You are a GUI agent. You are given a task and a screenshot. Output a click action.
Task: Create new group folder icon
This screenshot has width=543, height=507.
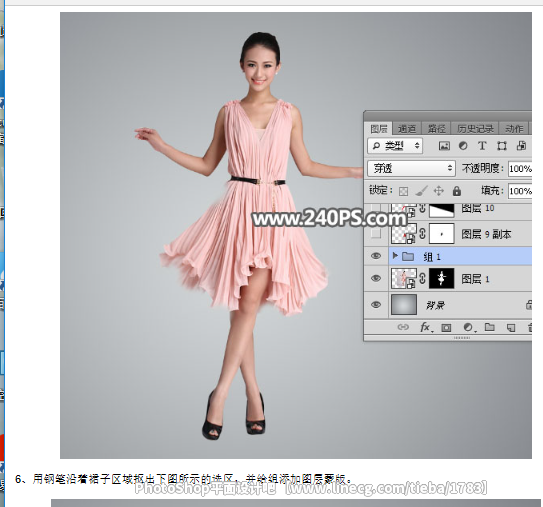pyautogui.click(x=489, y=327)
